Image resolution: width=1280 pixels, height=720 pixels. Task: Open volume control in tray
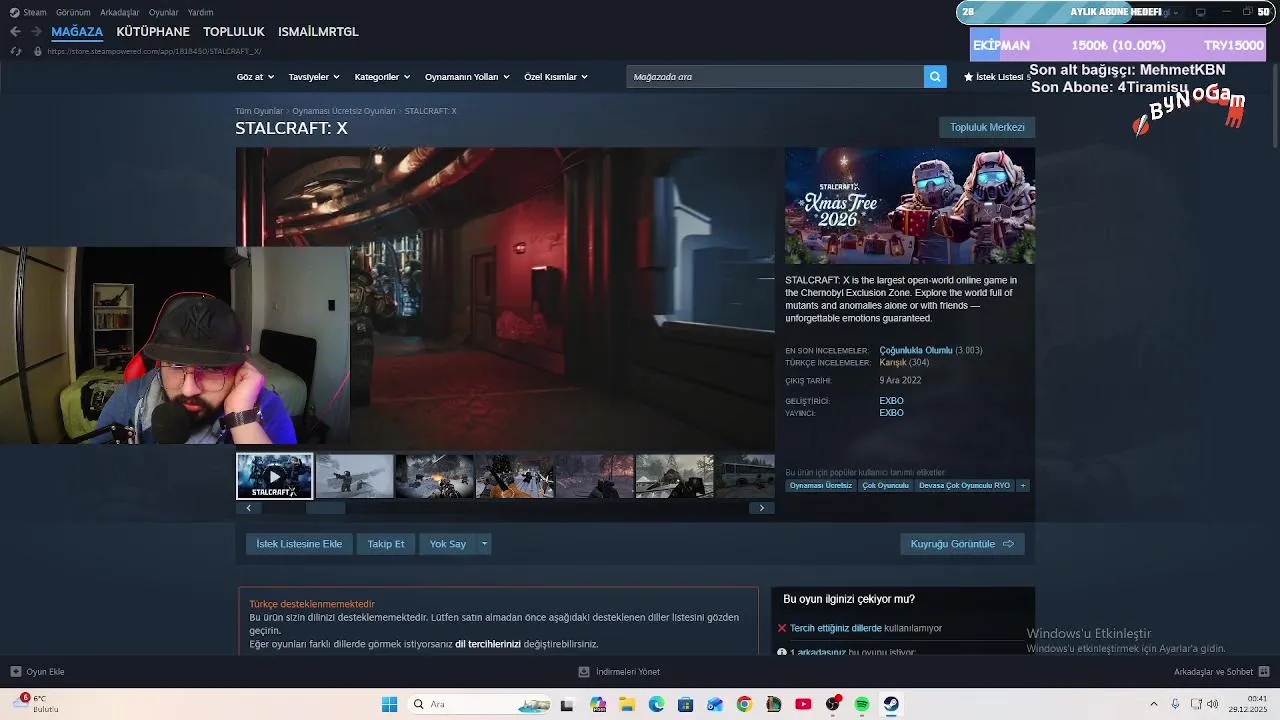1213,704
